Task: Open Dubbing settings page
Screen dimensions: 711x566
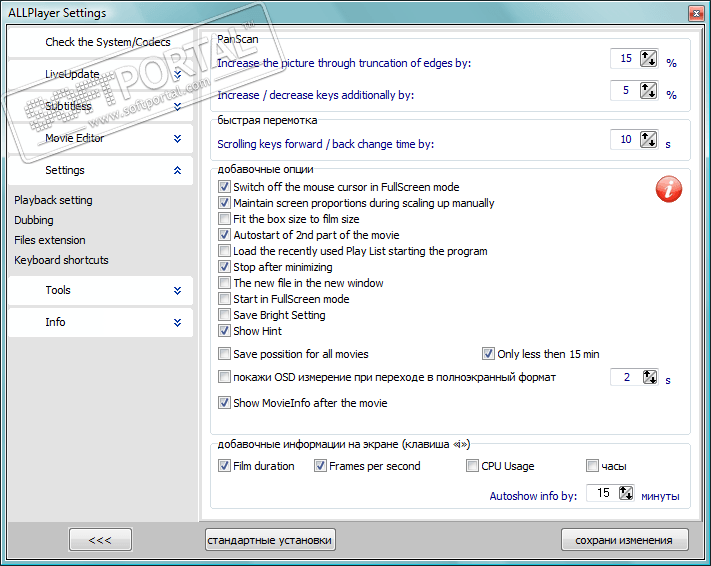Action: (x=34, y=220)
